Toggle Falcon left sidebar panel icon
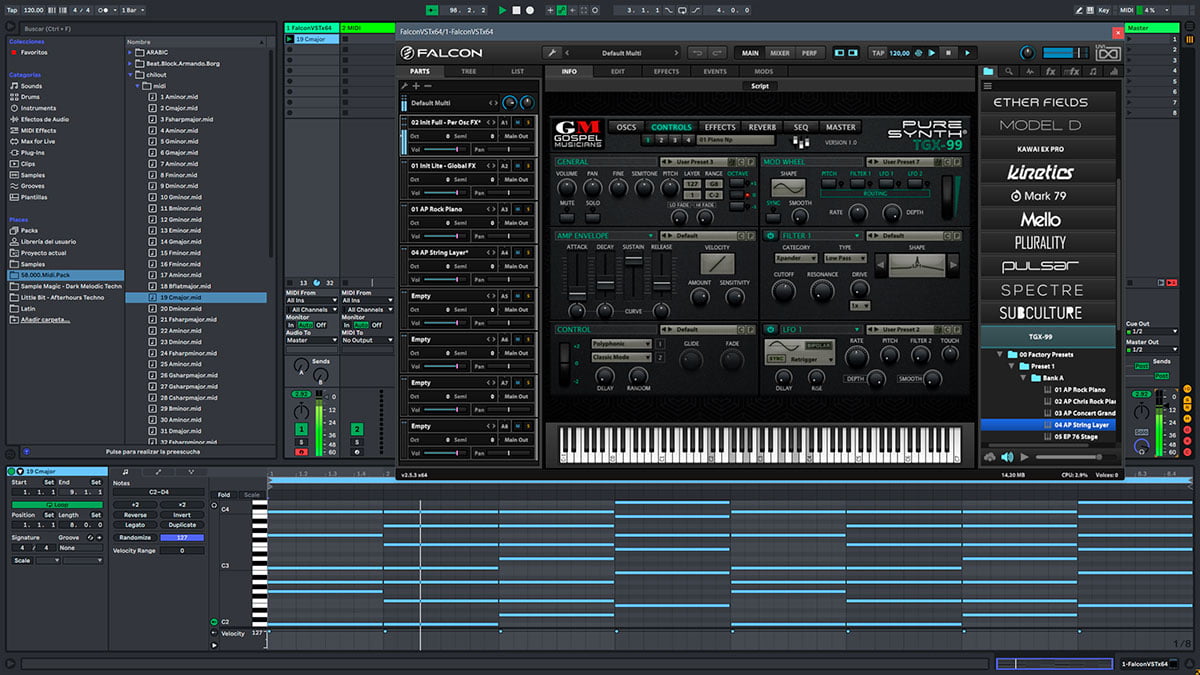 pyautogui.click(x=839, y=52)
